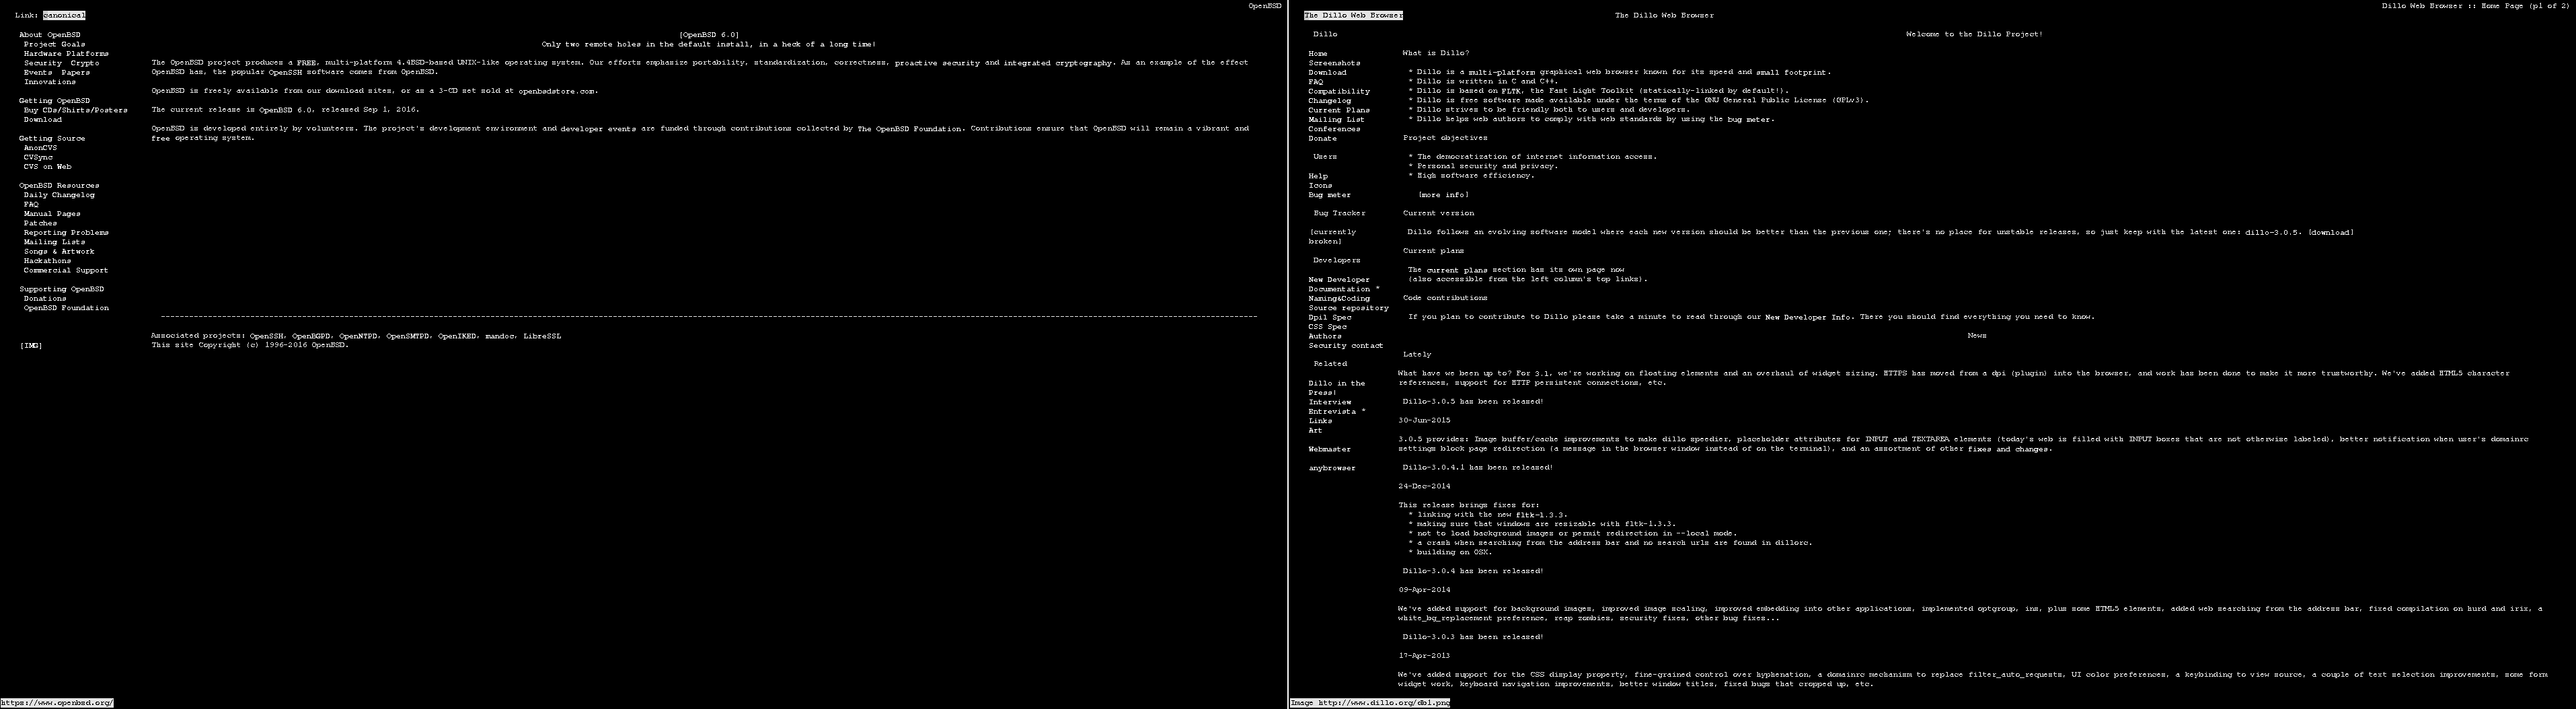
Task: Open the Naming&Coding developer link
Action: point(1339,299)
